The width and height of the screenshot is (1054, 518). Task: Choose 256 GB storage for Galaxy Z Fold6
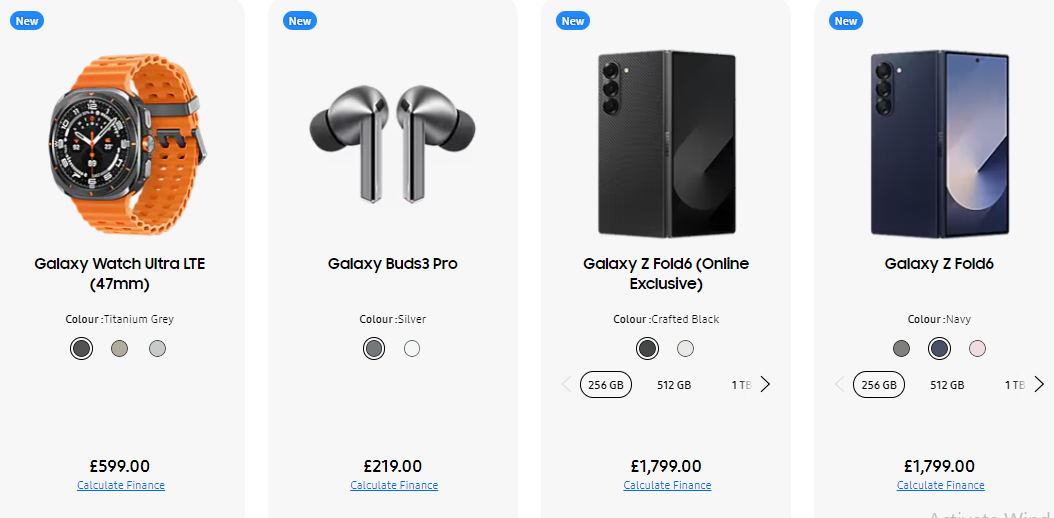879,385
